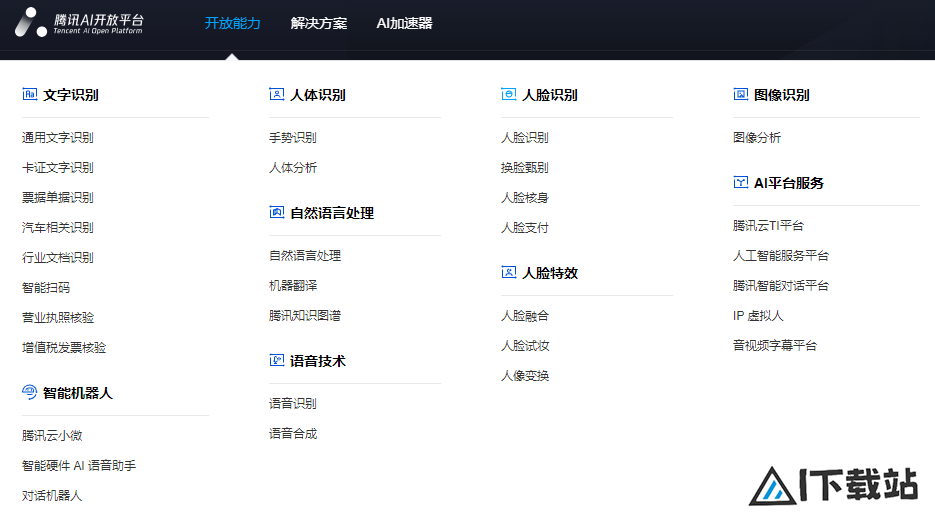This screenshot has height=515, width=935.
Task: Open 语音合成 link
Action: click(x=293, y=433)
